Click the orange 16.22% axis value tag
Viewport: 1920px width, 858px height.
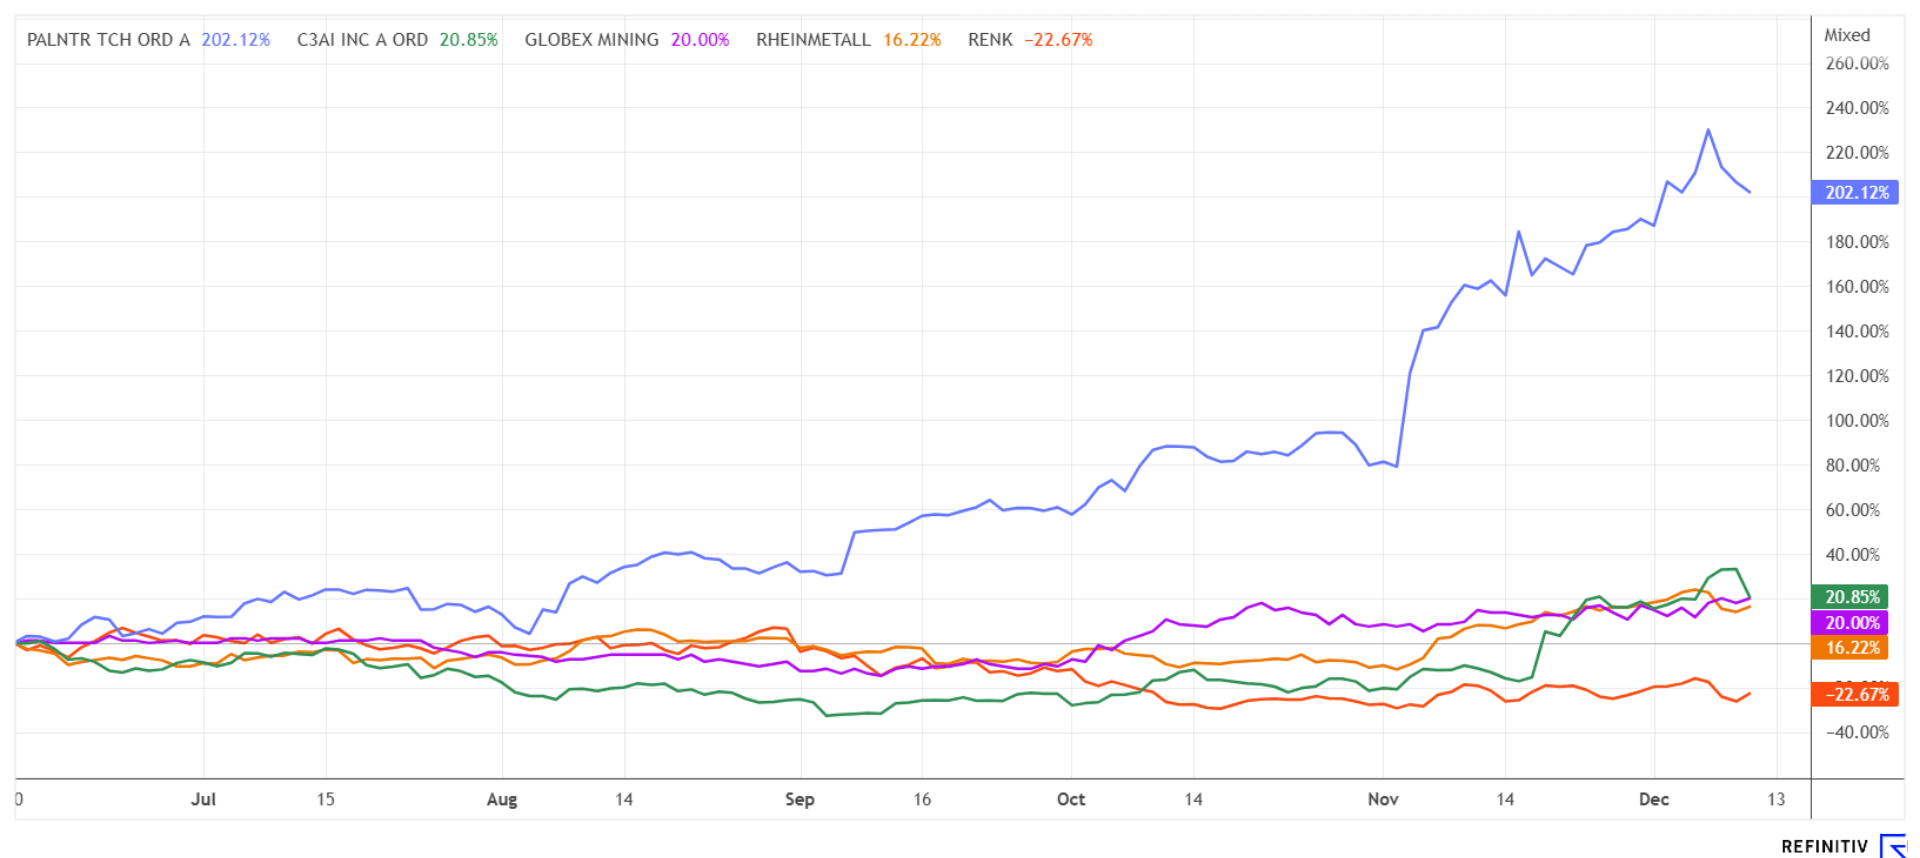click(1850, 648)
